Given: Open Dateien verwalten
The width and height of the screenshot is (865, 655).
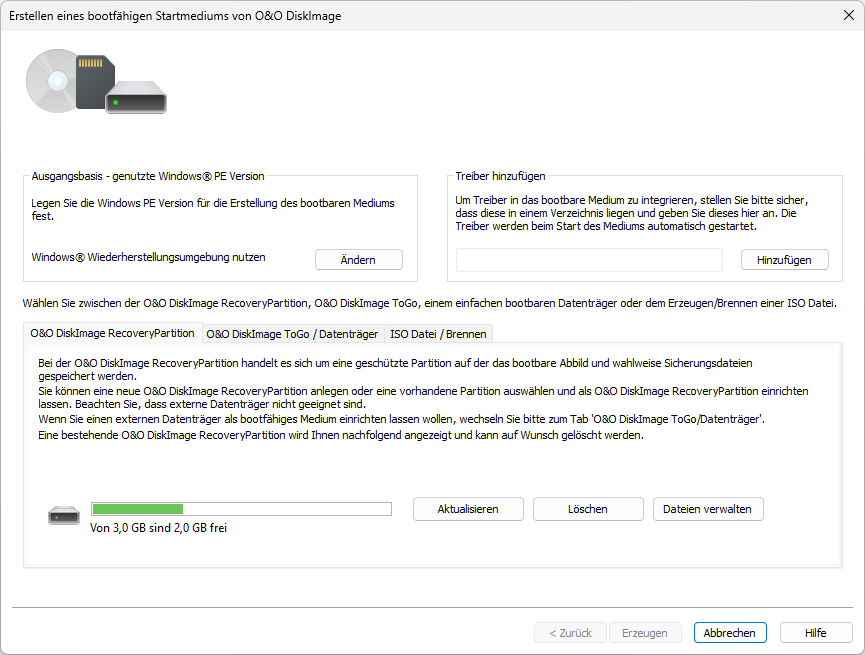Looking at the screenshot, I should tap(708, 509).
